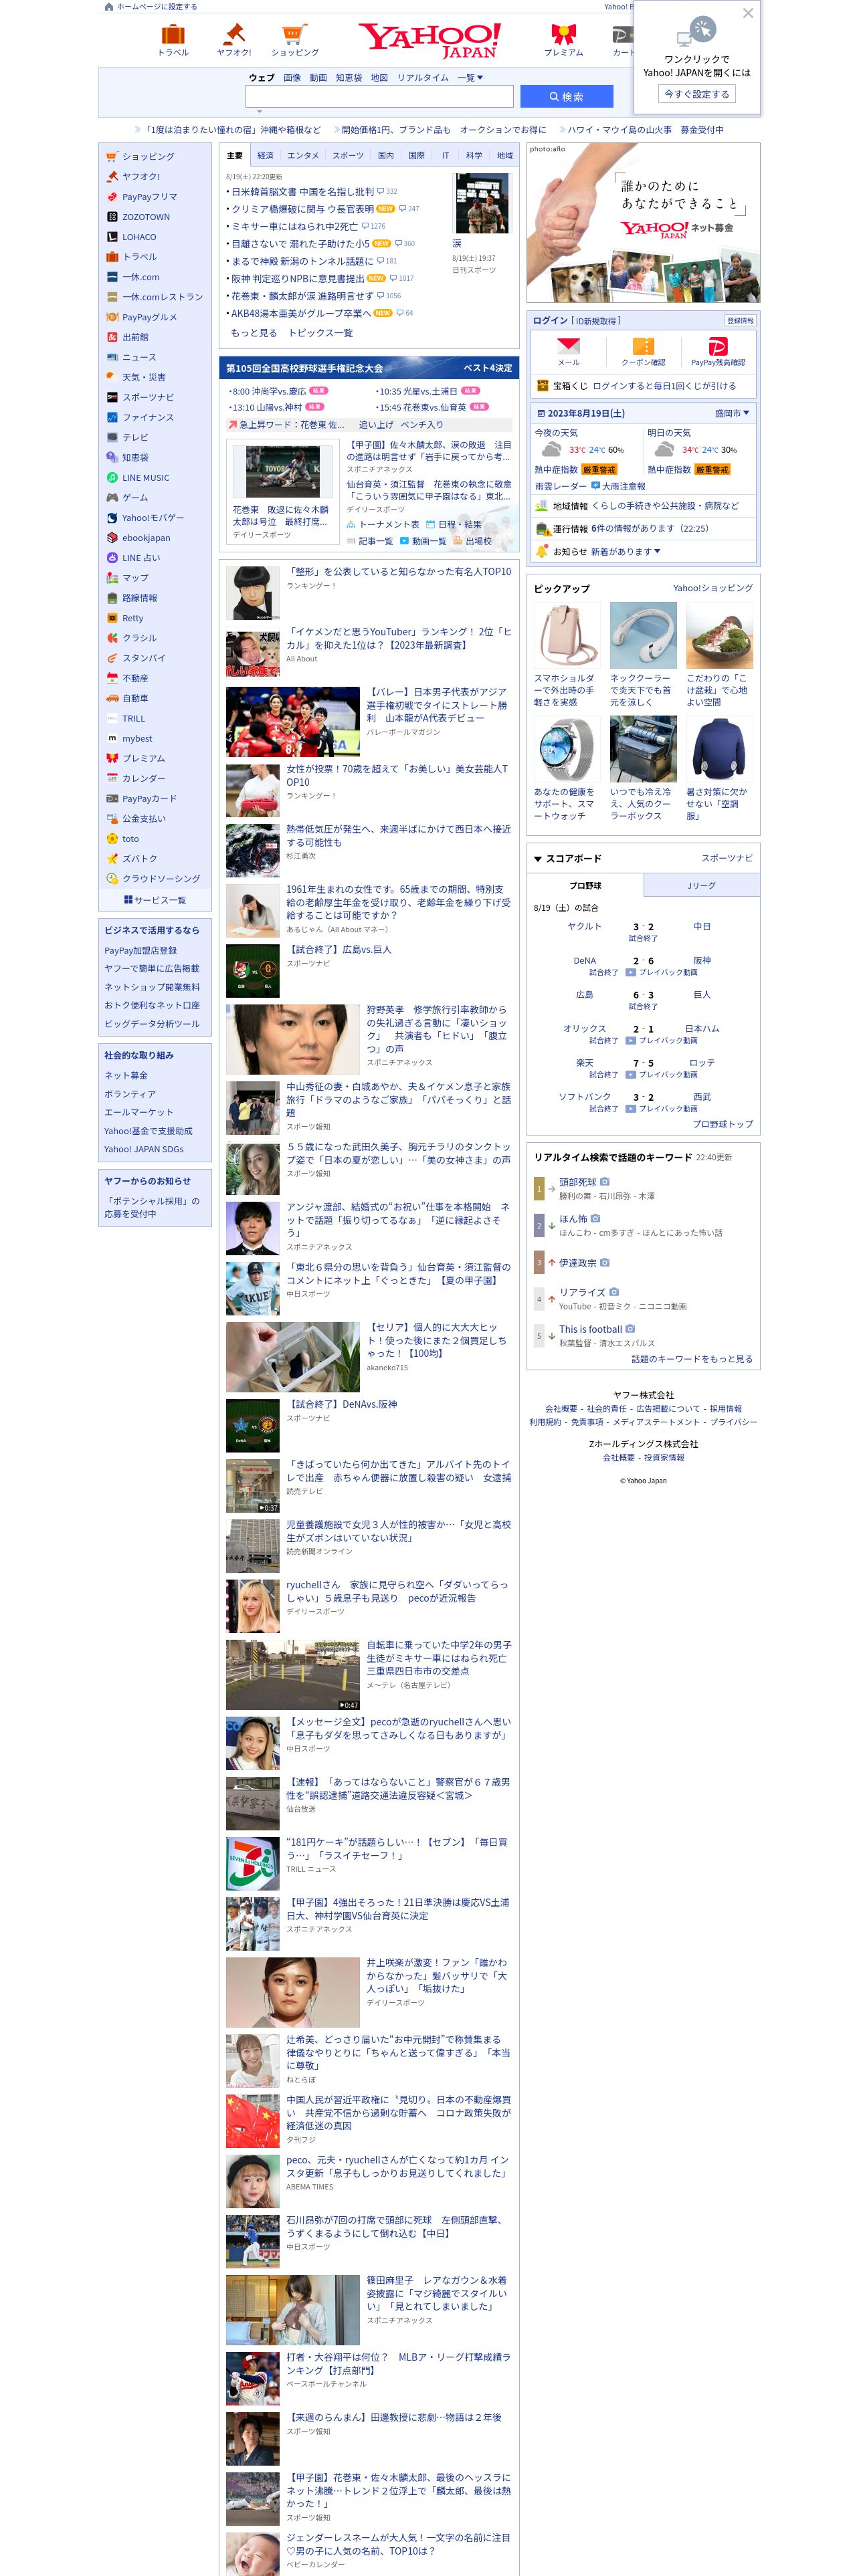Open the search suggestion arrow below search box

coord(259,112)
